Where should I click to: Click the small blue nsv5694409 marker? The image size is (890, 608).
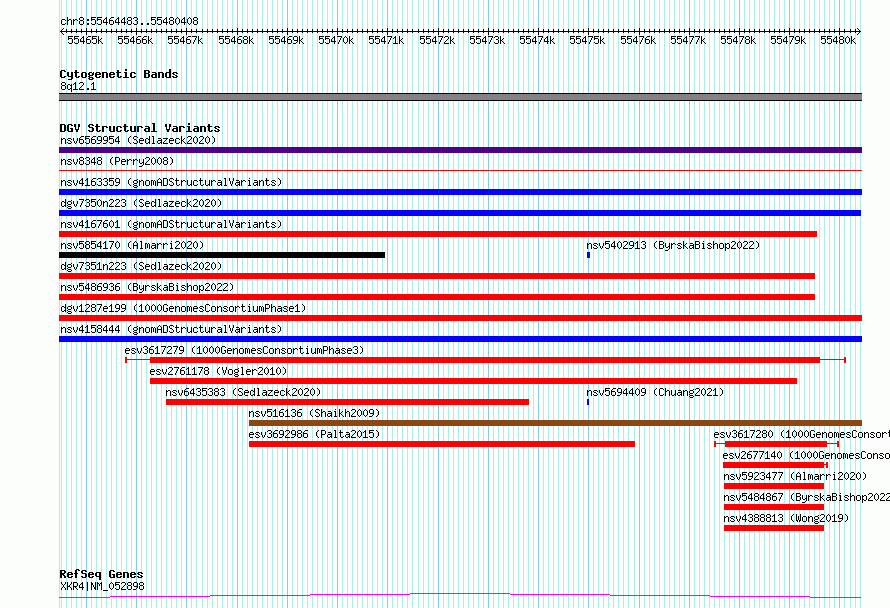pyautogui.click(x=587, y=402)
